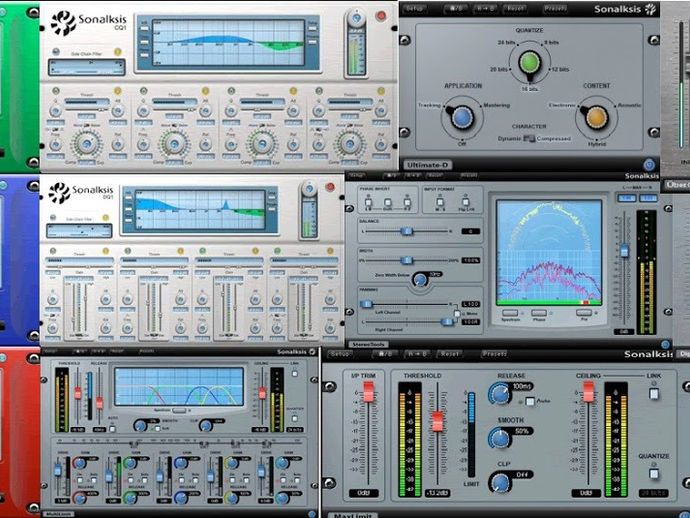Click the Spectrum button under MultiLimit display
Viewport: 690px width, 518px height.
(179, 411)
